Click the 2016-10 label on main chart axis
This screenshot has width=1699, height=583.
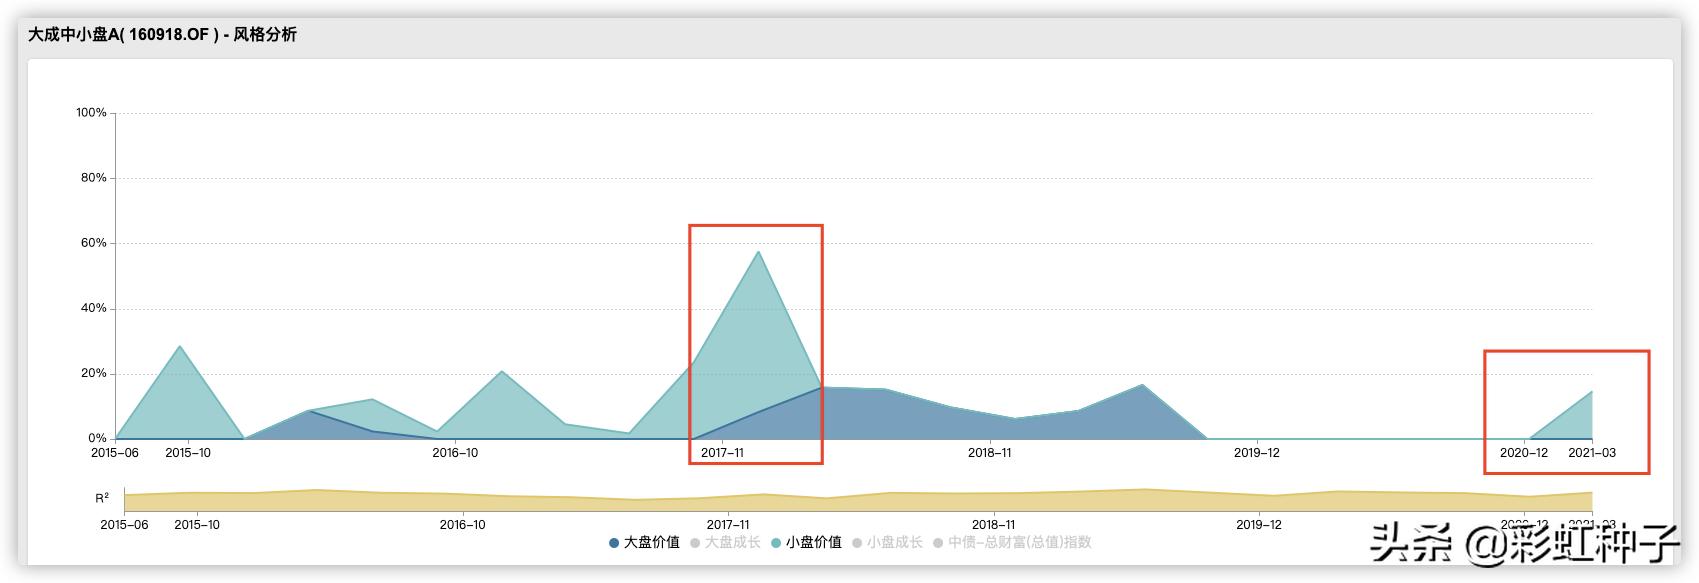[x=455, y=453]
